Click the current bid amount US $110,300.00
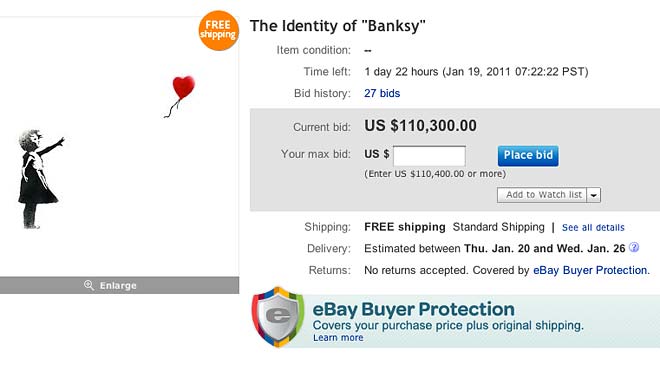 pyautogui.click(x=420, y=125)
